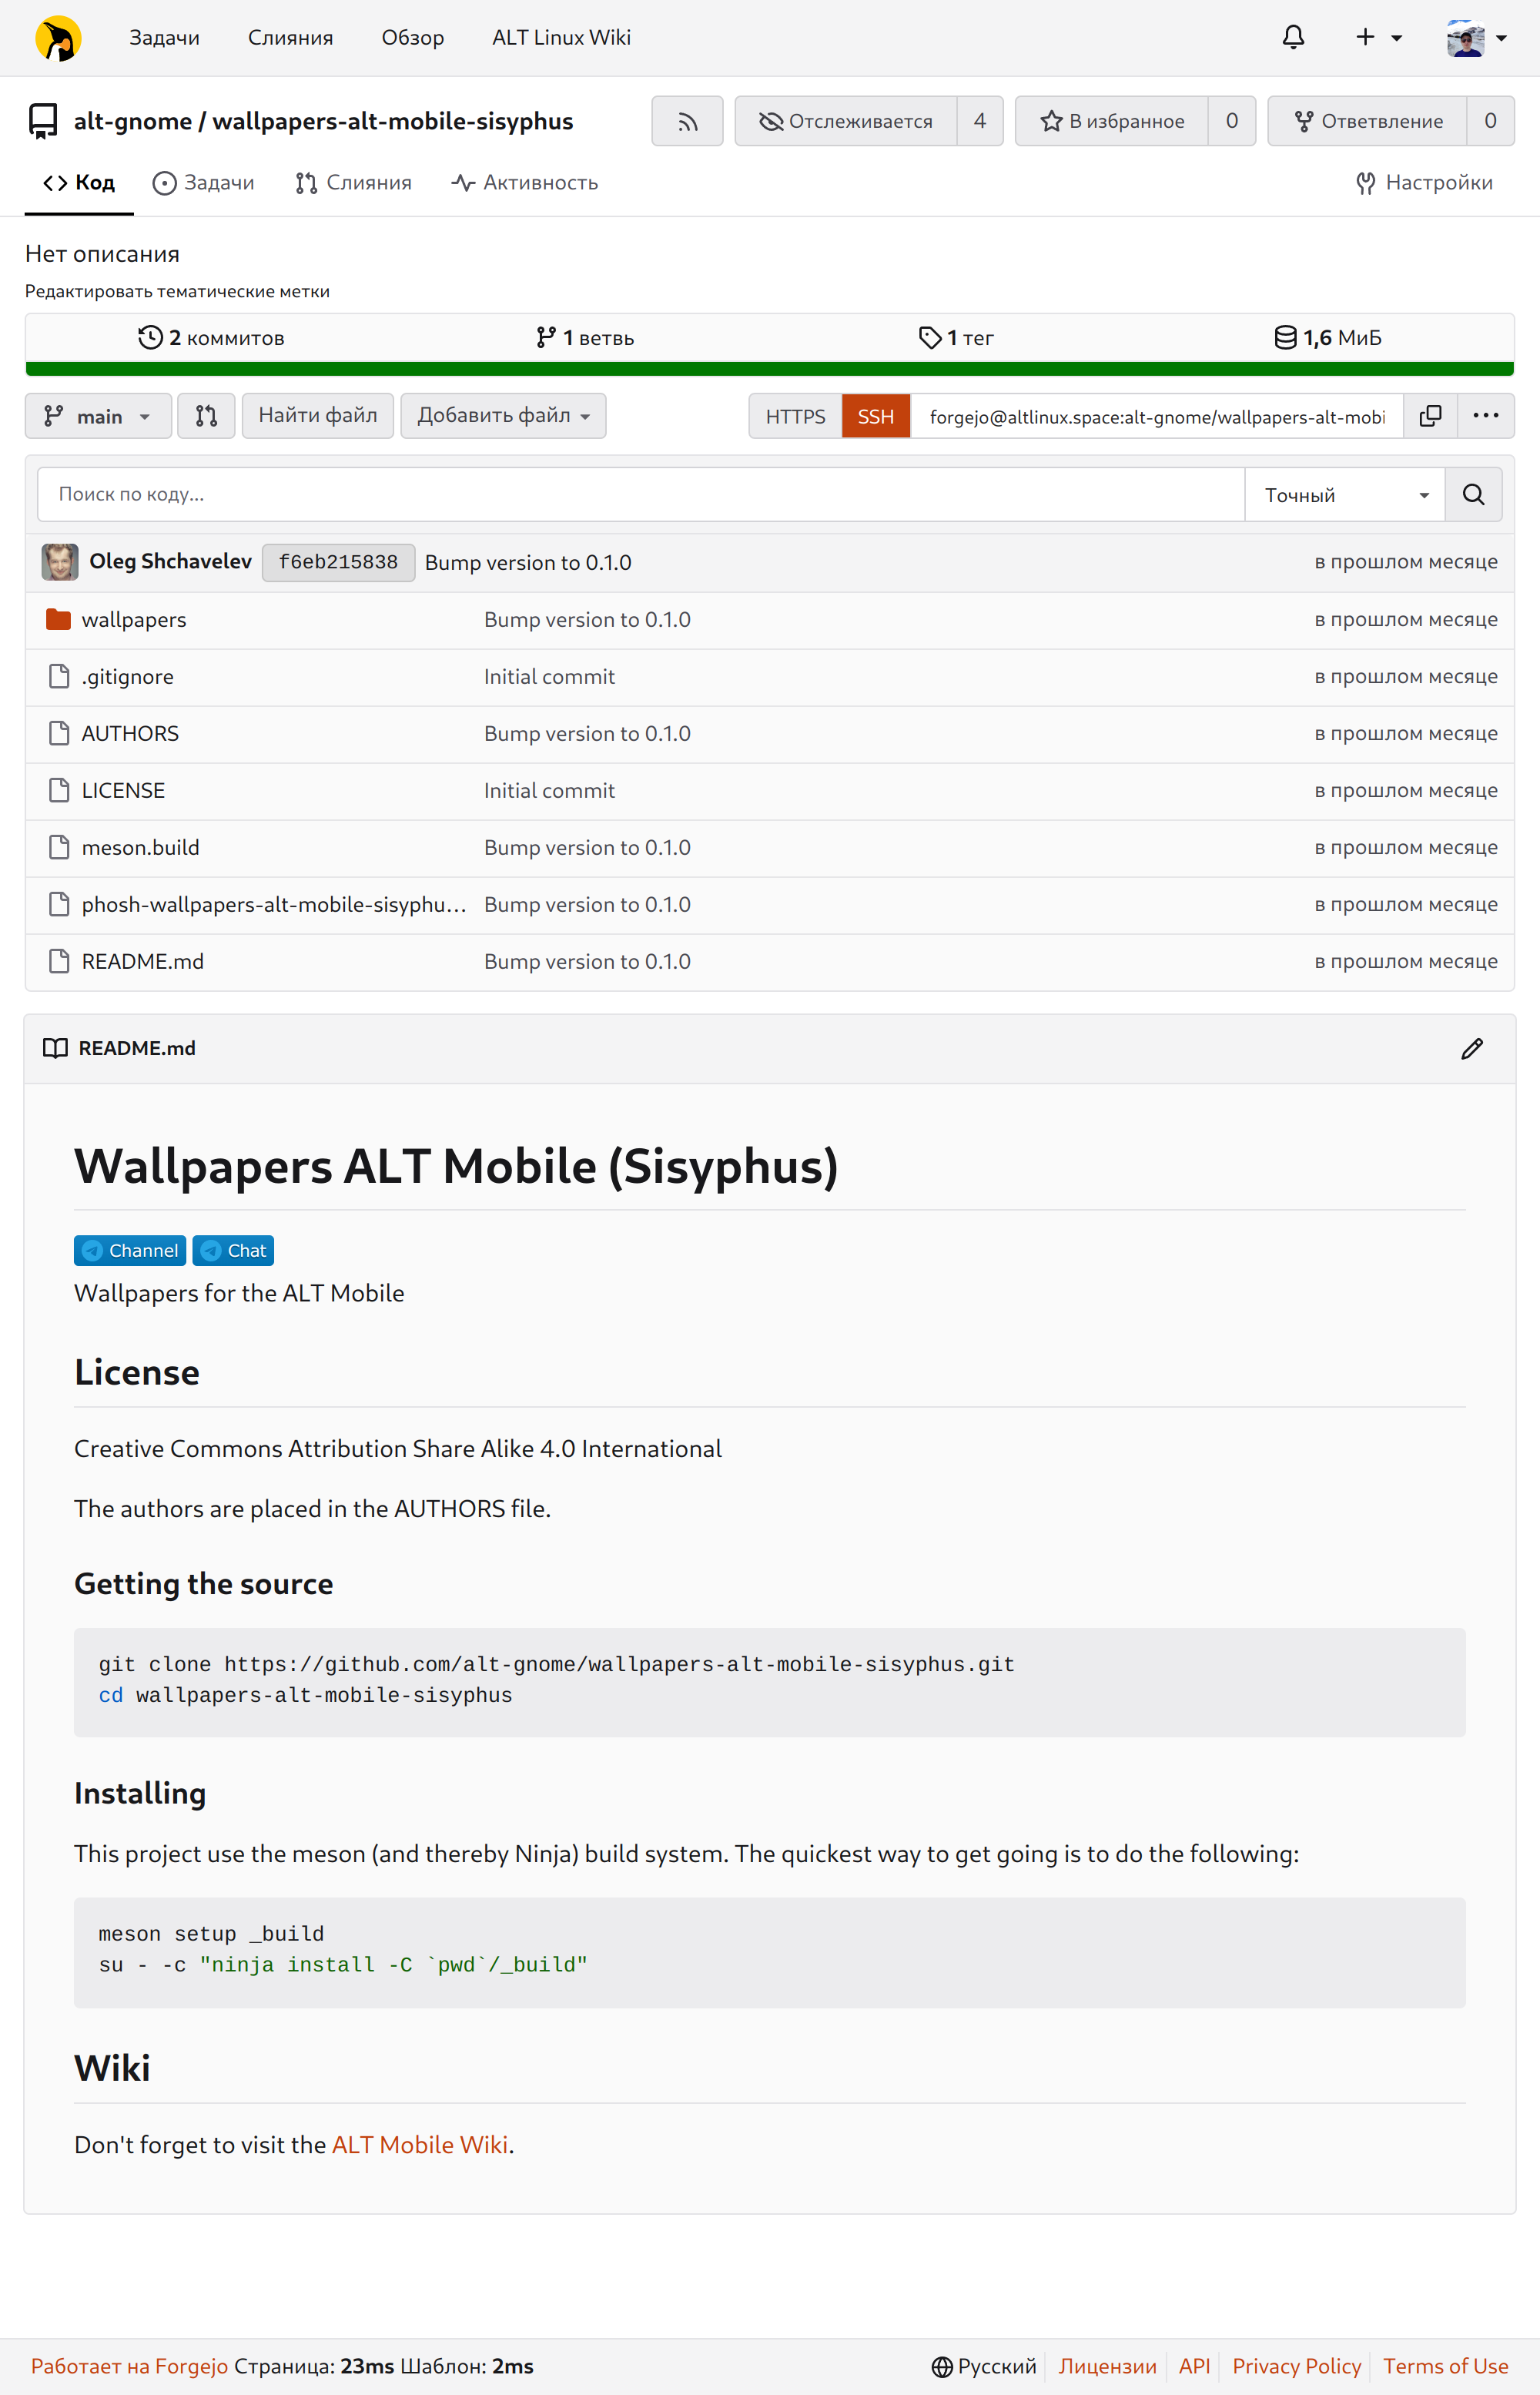Image resolution: width=1540 pixels, height=2395 pixels.
Task: Edit README.md via the pencil icon
Action: pyautogui.click(x=1471, y=1048)
